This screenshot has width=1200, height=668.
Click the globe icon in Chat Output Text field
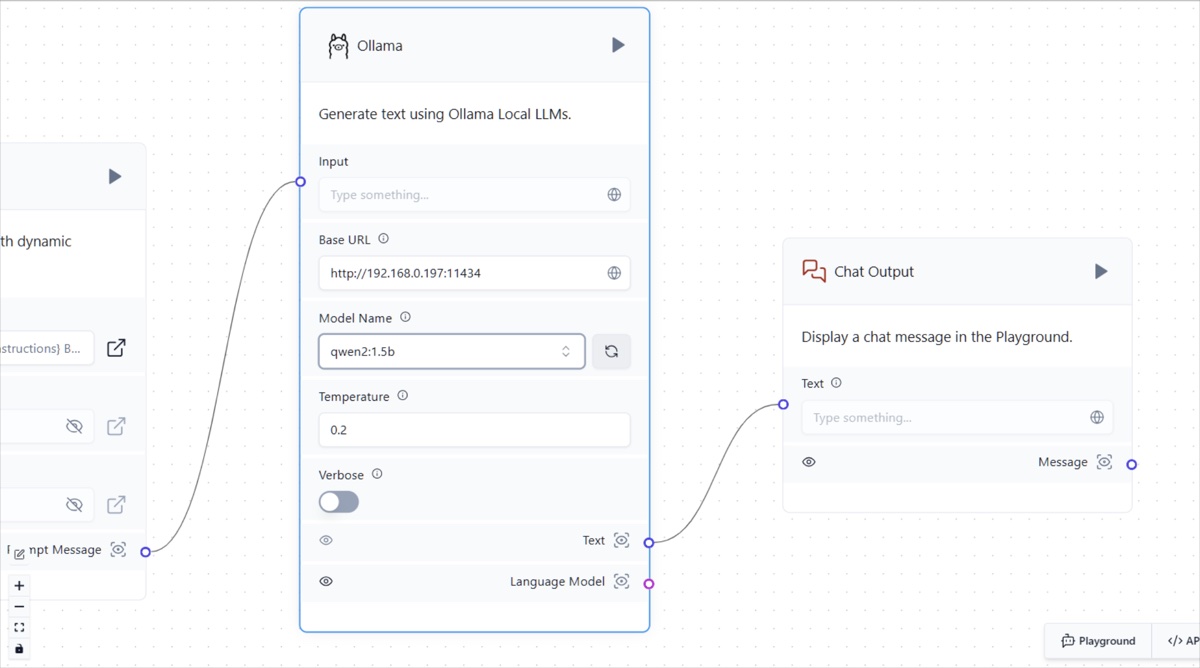coord(1097,418)
